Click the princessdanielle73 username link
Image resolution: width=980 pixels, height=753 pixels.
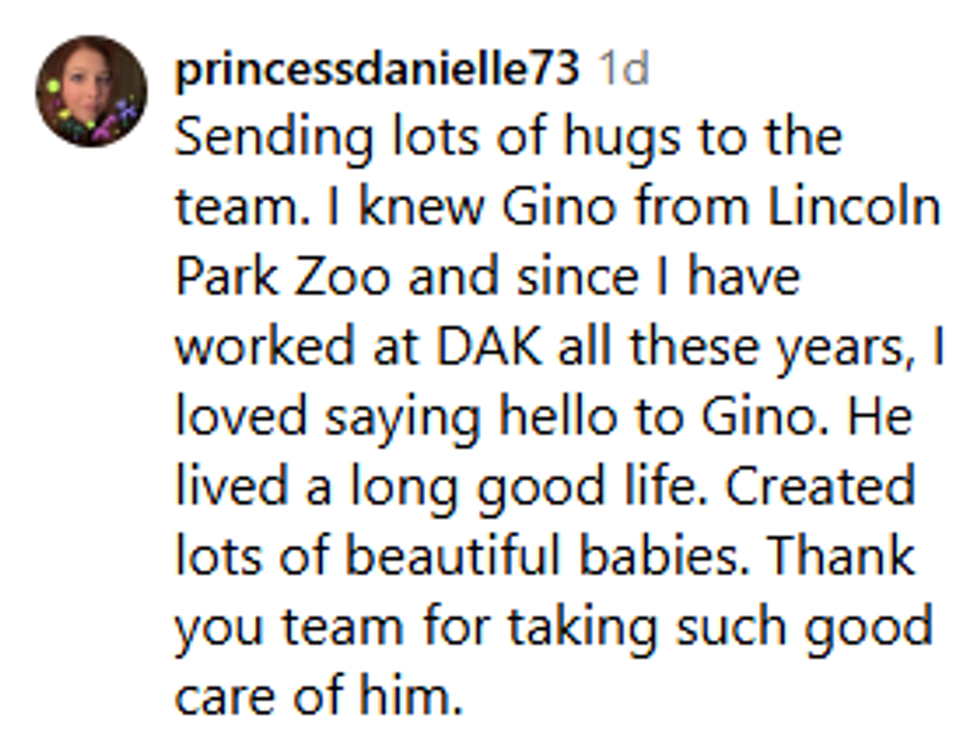click(376, 70)
